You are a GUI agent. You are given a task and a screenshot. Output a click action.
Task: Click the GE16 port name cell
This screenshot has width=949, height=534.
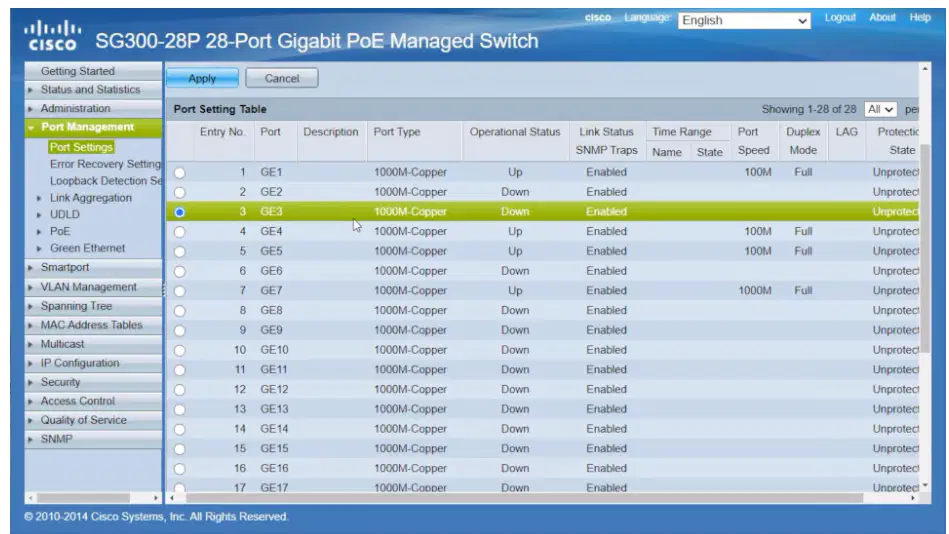[x=274, y=468]
